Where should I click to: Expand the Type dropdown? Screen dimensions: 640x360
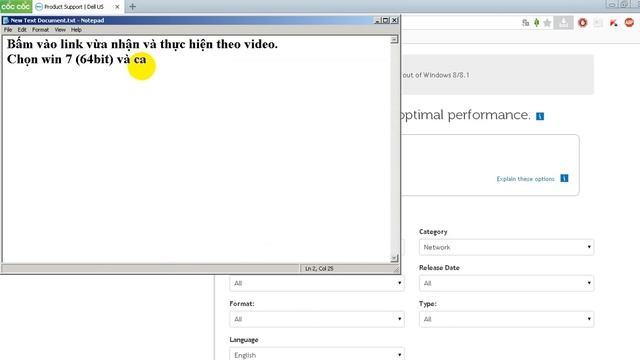[x=506, y=319]
